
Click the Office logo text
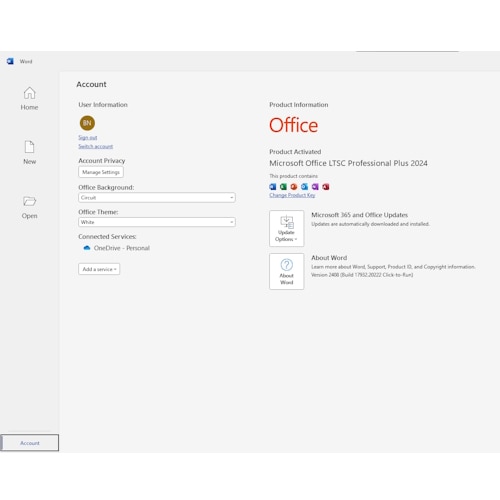click(293, 125)
